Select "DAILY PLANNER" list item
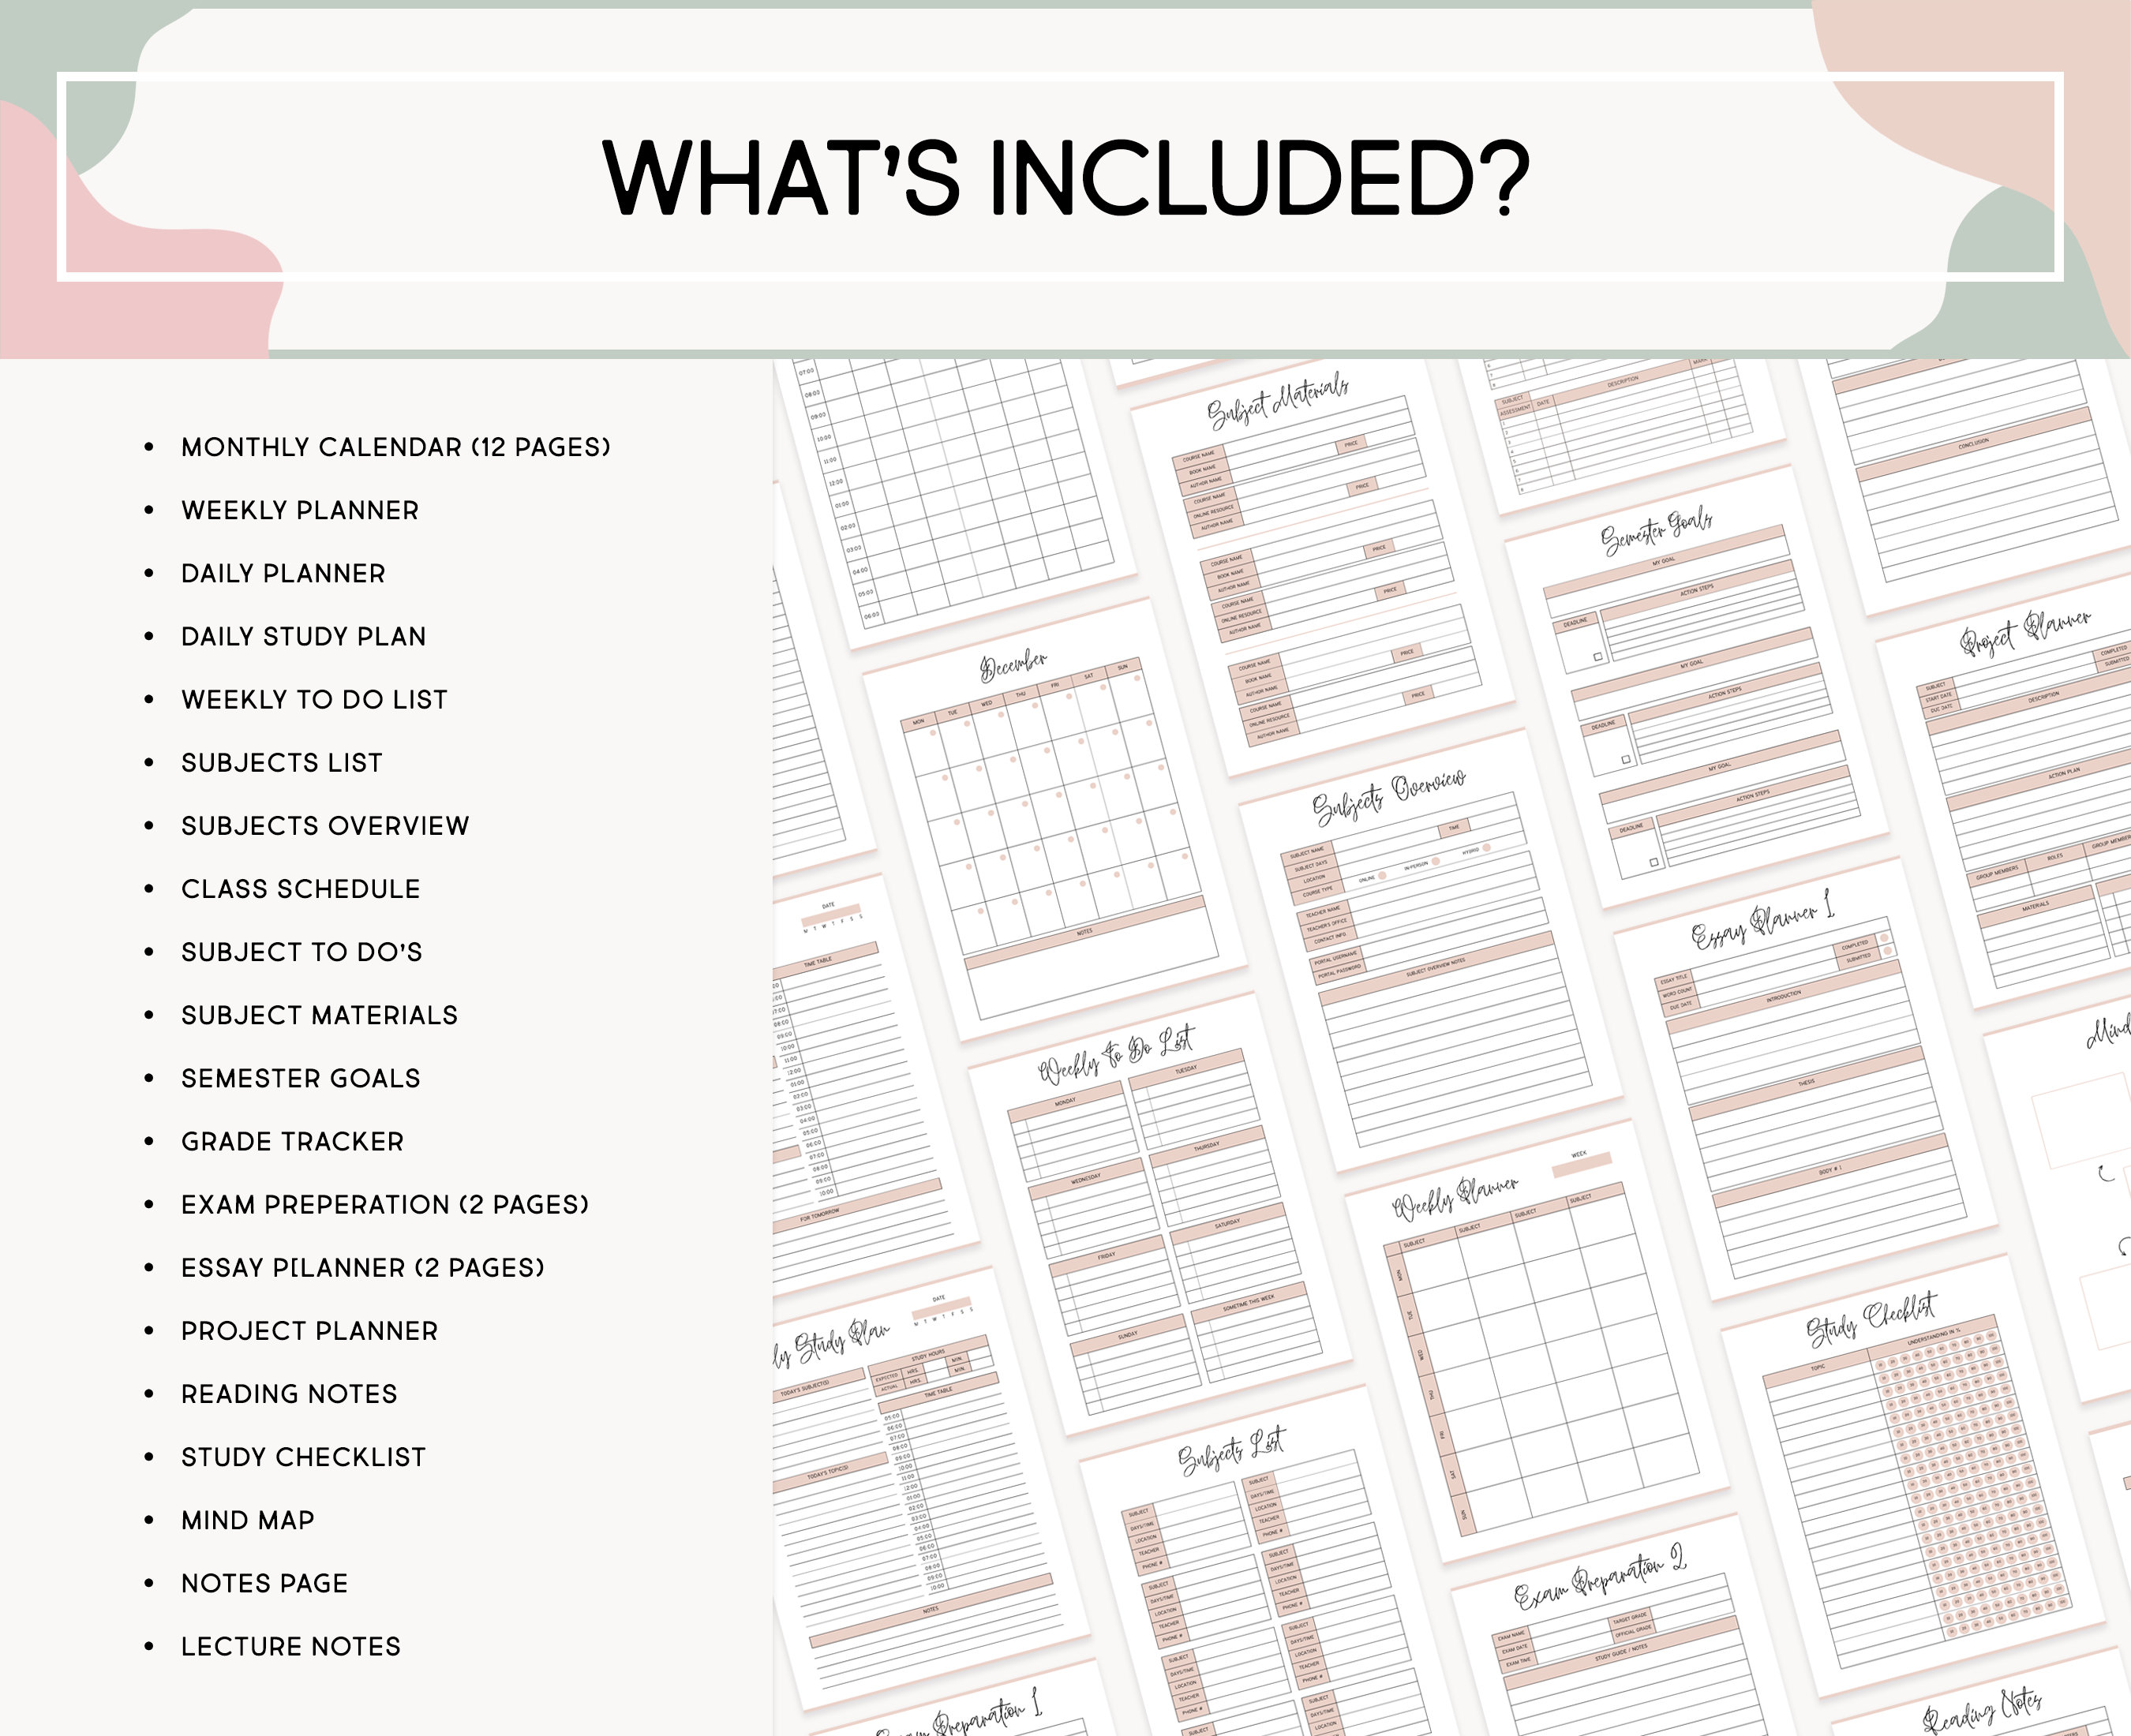The height and width of the screenshot is (1736, 2131). [283, 573]
